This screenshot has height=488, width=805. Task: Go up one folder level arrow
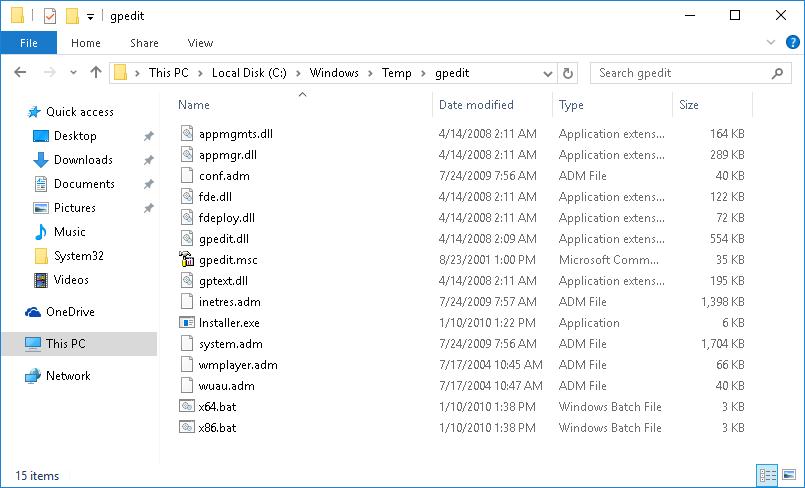tap(96, 72)
